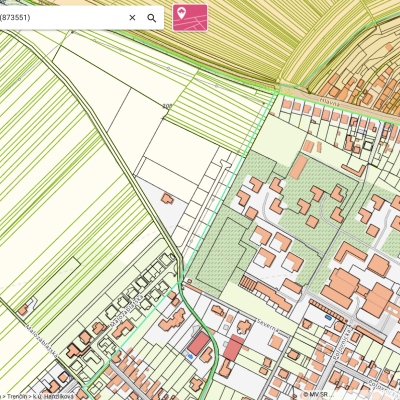The width and height of the screenshot is (400, 400).
Task: Open the pink cadastral map layer button
Action: click(190, 18)
